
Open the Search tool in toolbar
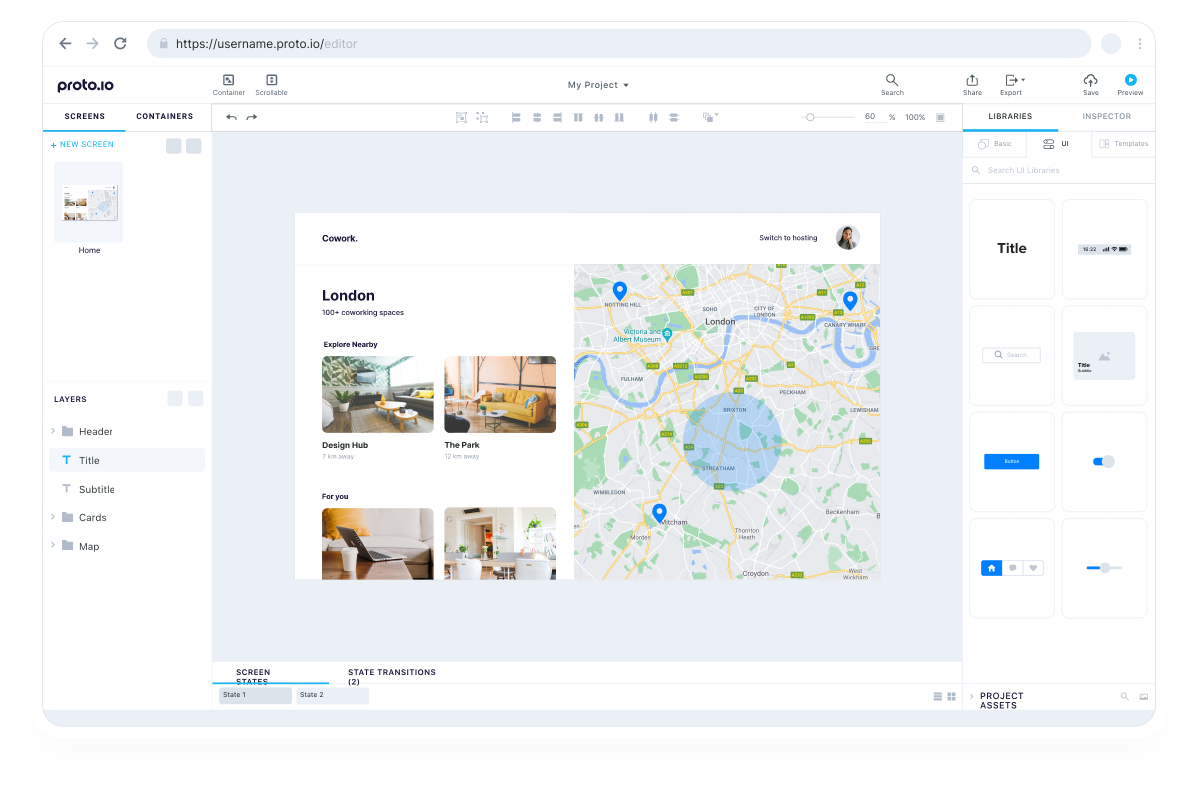(x=892, y=80)
